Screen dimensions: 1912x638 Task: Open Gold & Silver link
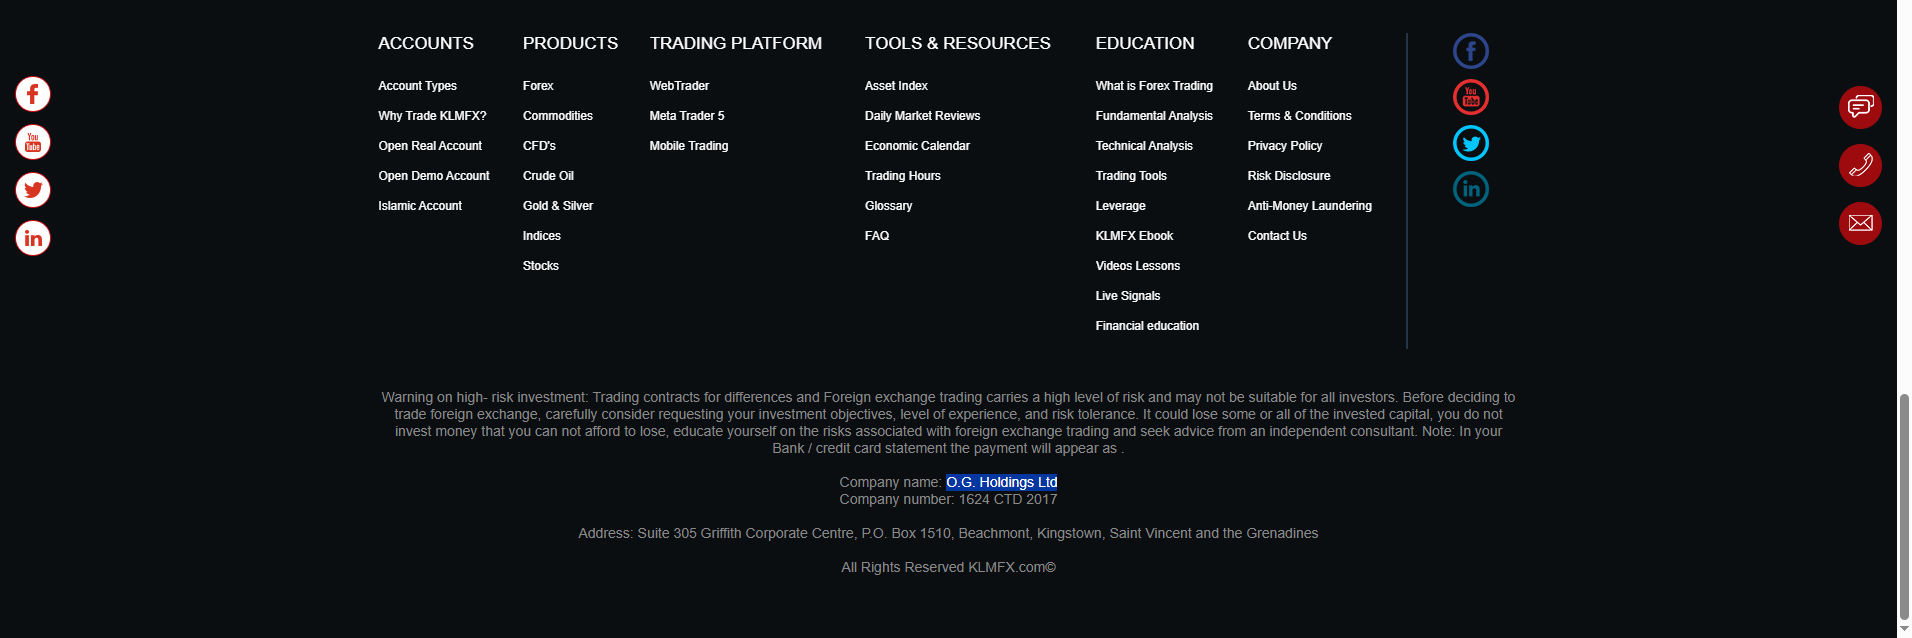click(558, 206)
